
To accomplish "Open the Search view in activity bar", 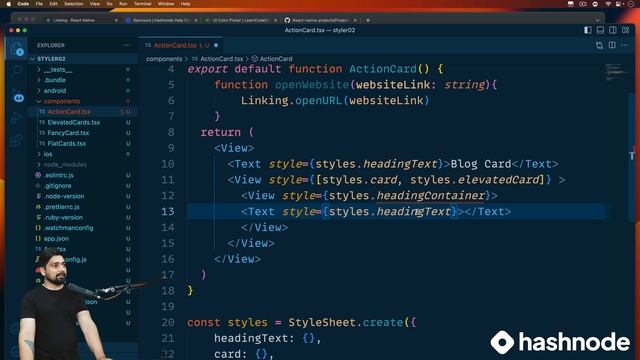I will coord(17,71).
